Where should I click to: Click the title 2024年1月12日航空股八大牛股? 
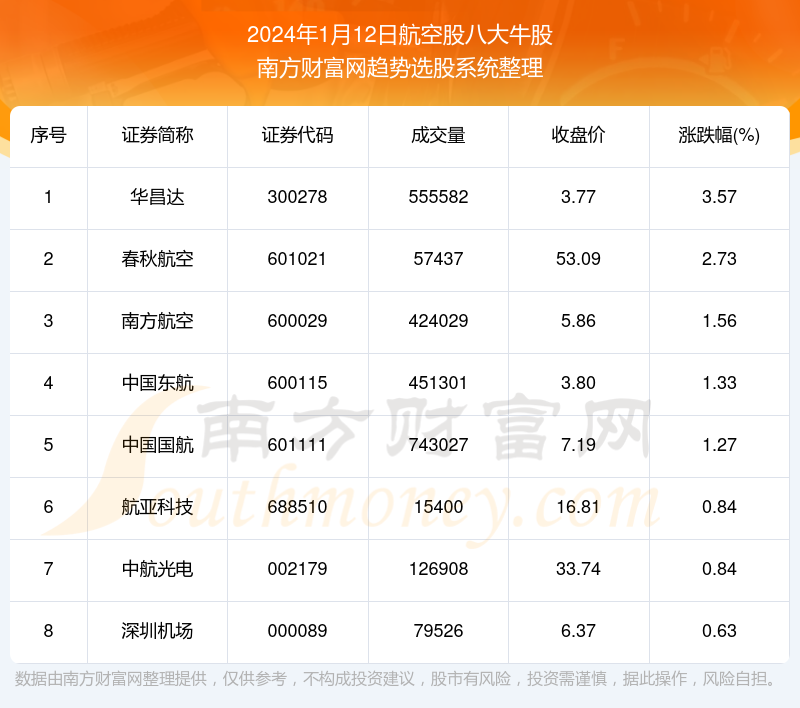pyautogui.click(x=400, y=36)
